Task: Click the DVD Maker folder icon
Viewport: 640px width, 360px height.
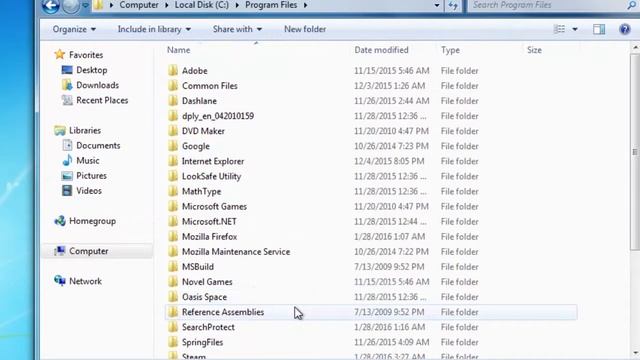Action: pyautogui.click(x=173, y=131)
